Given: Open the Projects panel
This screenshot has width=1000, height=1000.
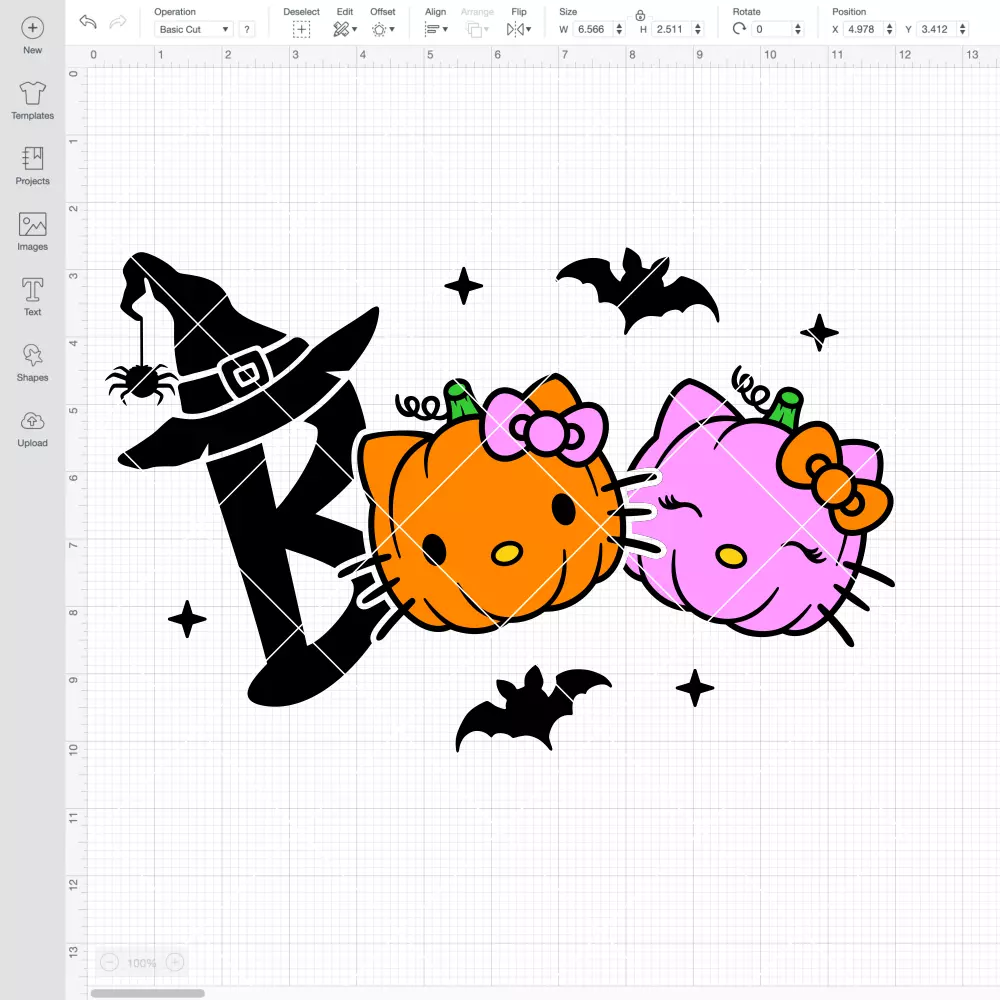Looking at the screenshot, I should [33, 166].
